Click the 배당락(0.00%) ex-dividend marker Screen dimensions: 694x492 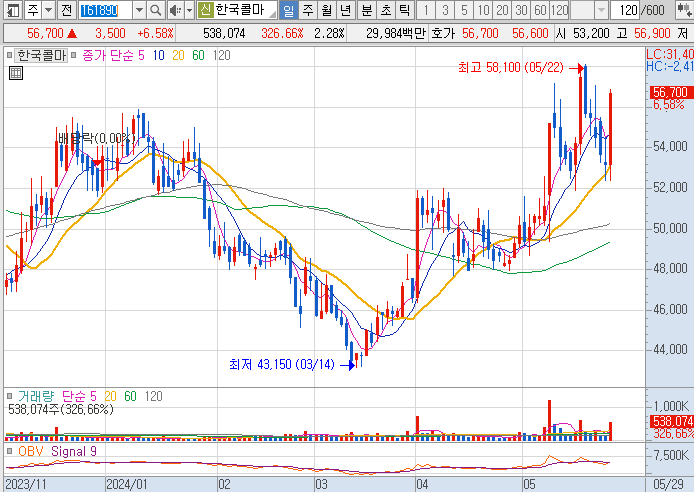[x=97, y=138]
